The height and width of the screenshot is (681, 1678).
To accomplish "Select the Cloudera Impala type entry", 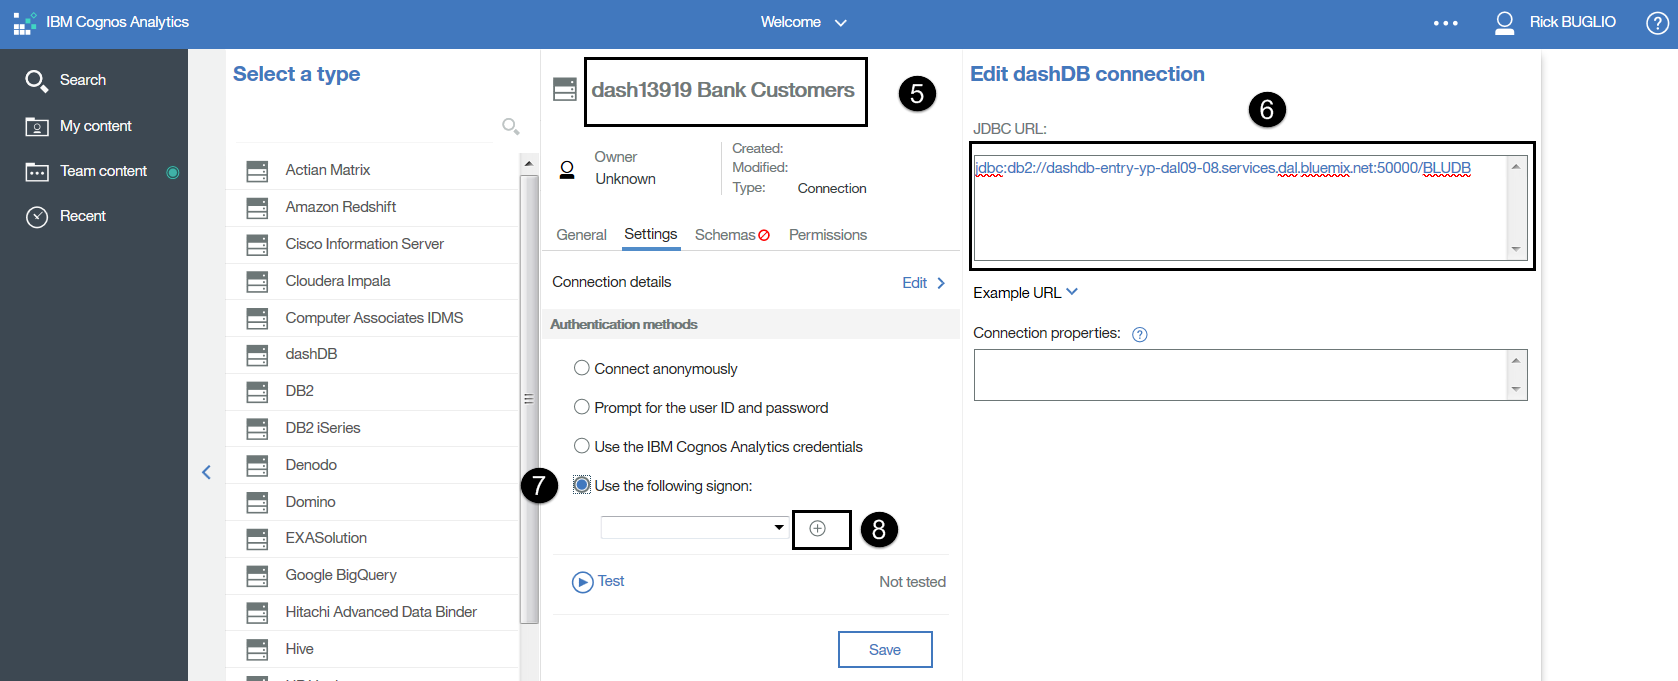I will click(x=372, y=282).
